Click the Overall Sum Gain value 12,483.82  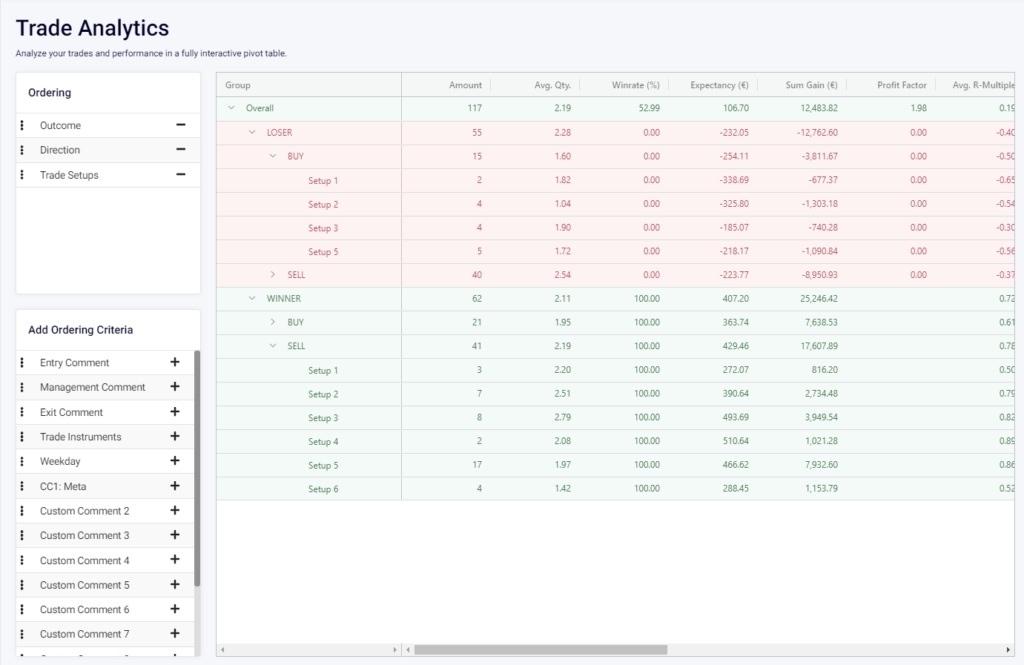coord(819,108)
